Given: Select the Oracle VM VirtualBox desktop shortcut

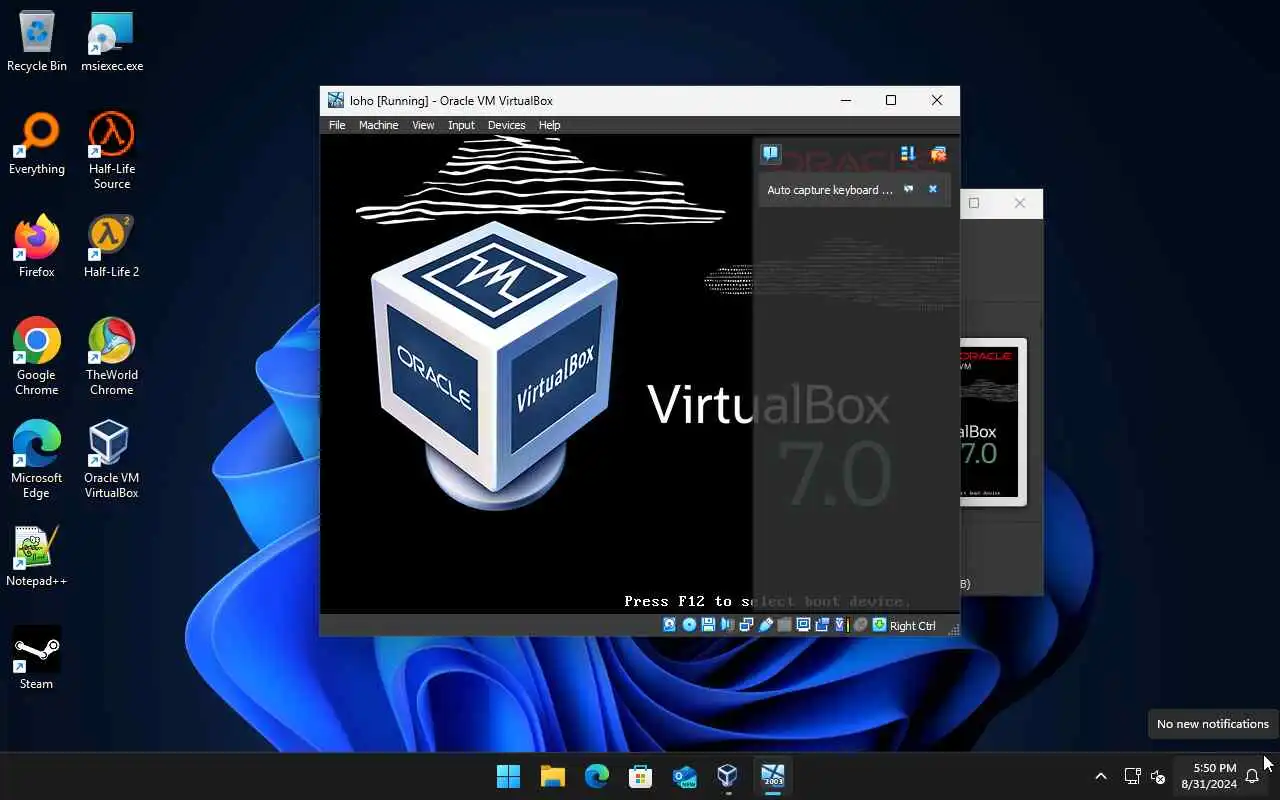Looking at the screenshot, I should coord(112,460).
